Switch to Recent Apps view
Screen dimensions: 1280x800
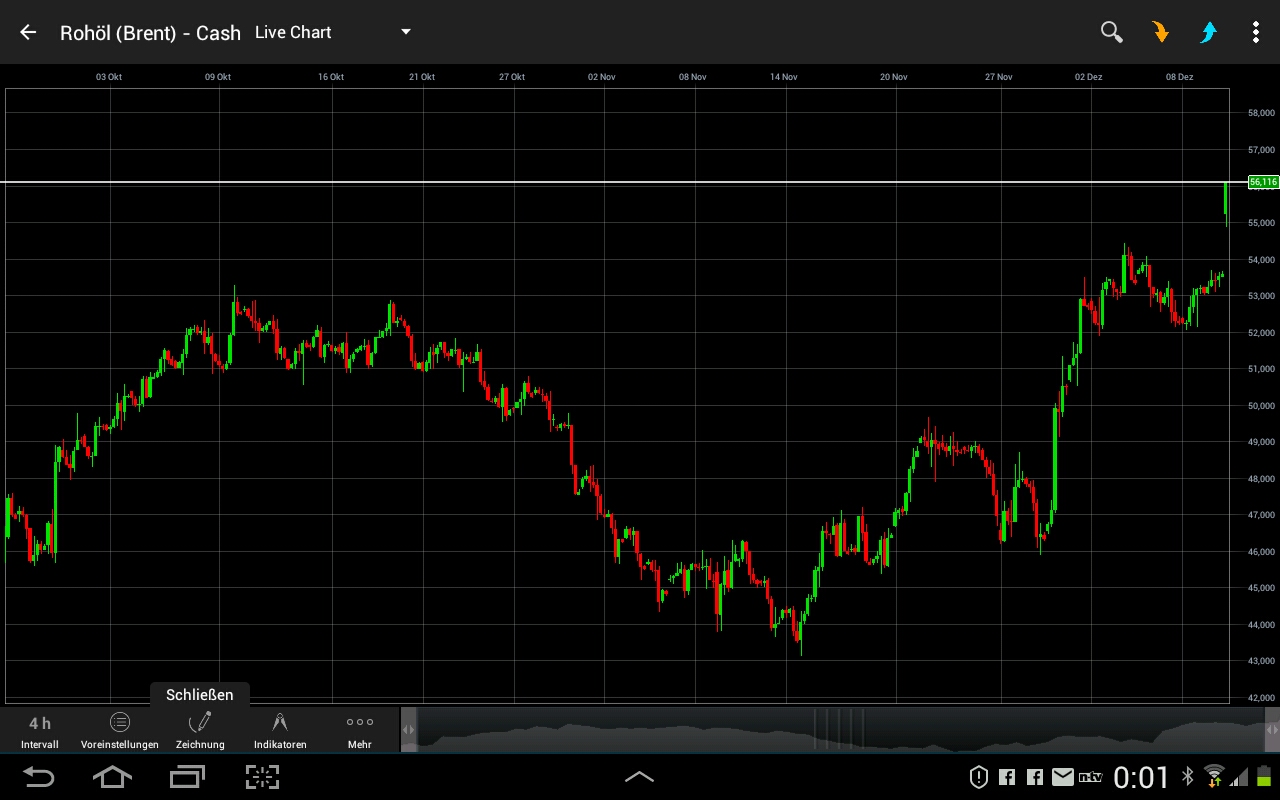point(187,777)
